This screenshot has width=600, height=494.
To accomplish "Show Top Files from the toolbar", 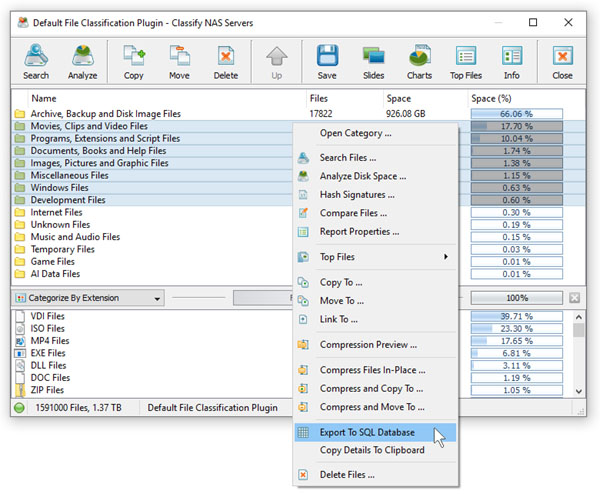I will click(x=466, y=56).
